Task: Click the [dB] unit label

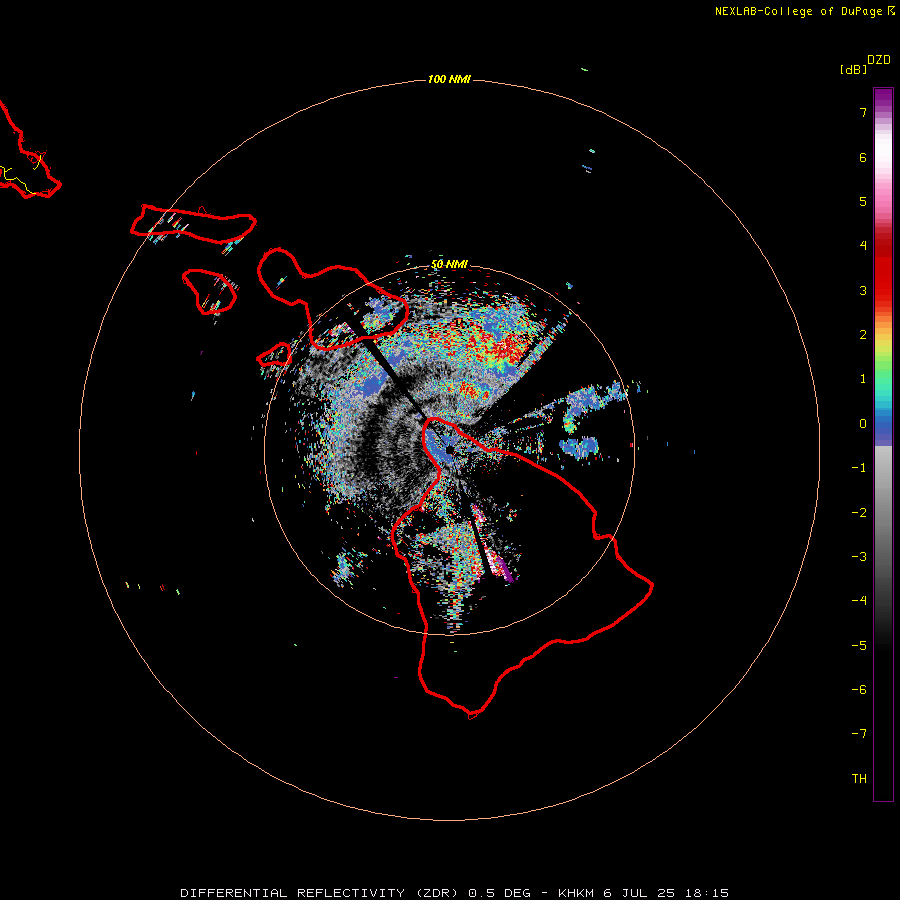Action: click(853, 69)
